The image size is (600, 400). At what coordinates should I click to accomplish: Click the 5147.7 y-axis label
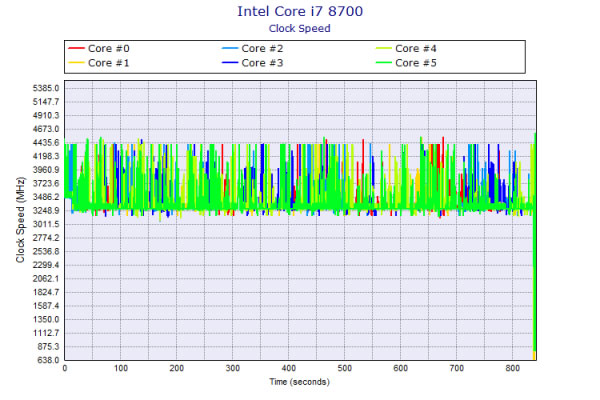click(46, 102)
